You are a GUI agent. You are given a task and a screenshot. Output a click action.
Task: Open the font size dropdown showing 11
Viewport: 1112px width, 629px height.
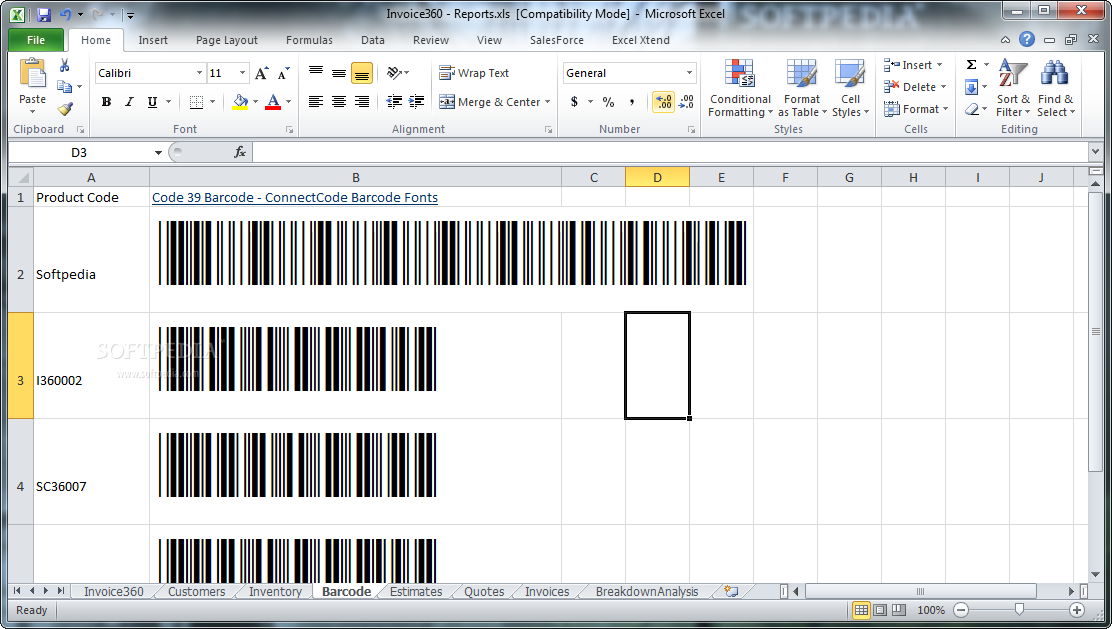242,73
